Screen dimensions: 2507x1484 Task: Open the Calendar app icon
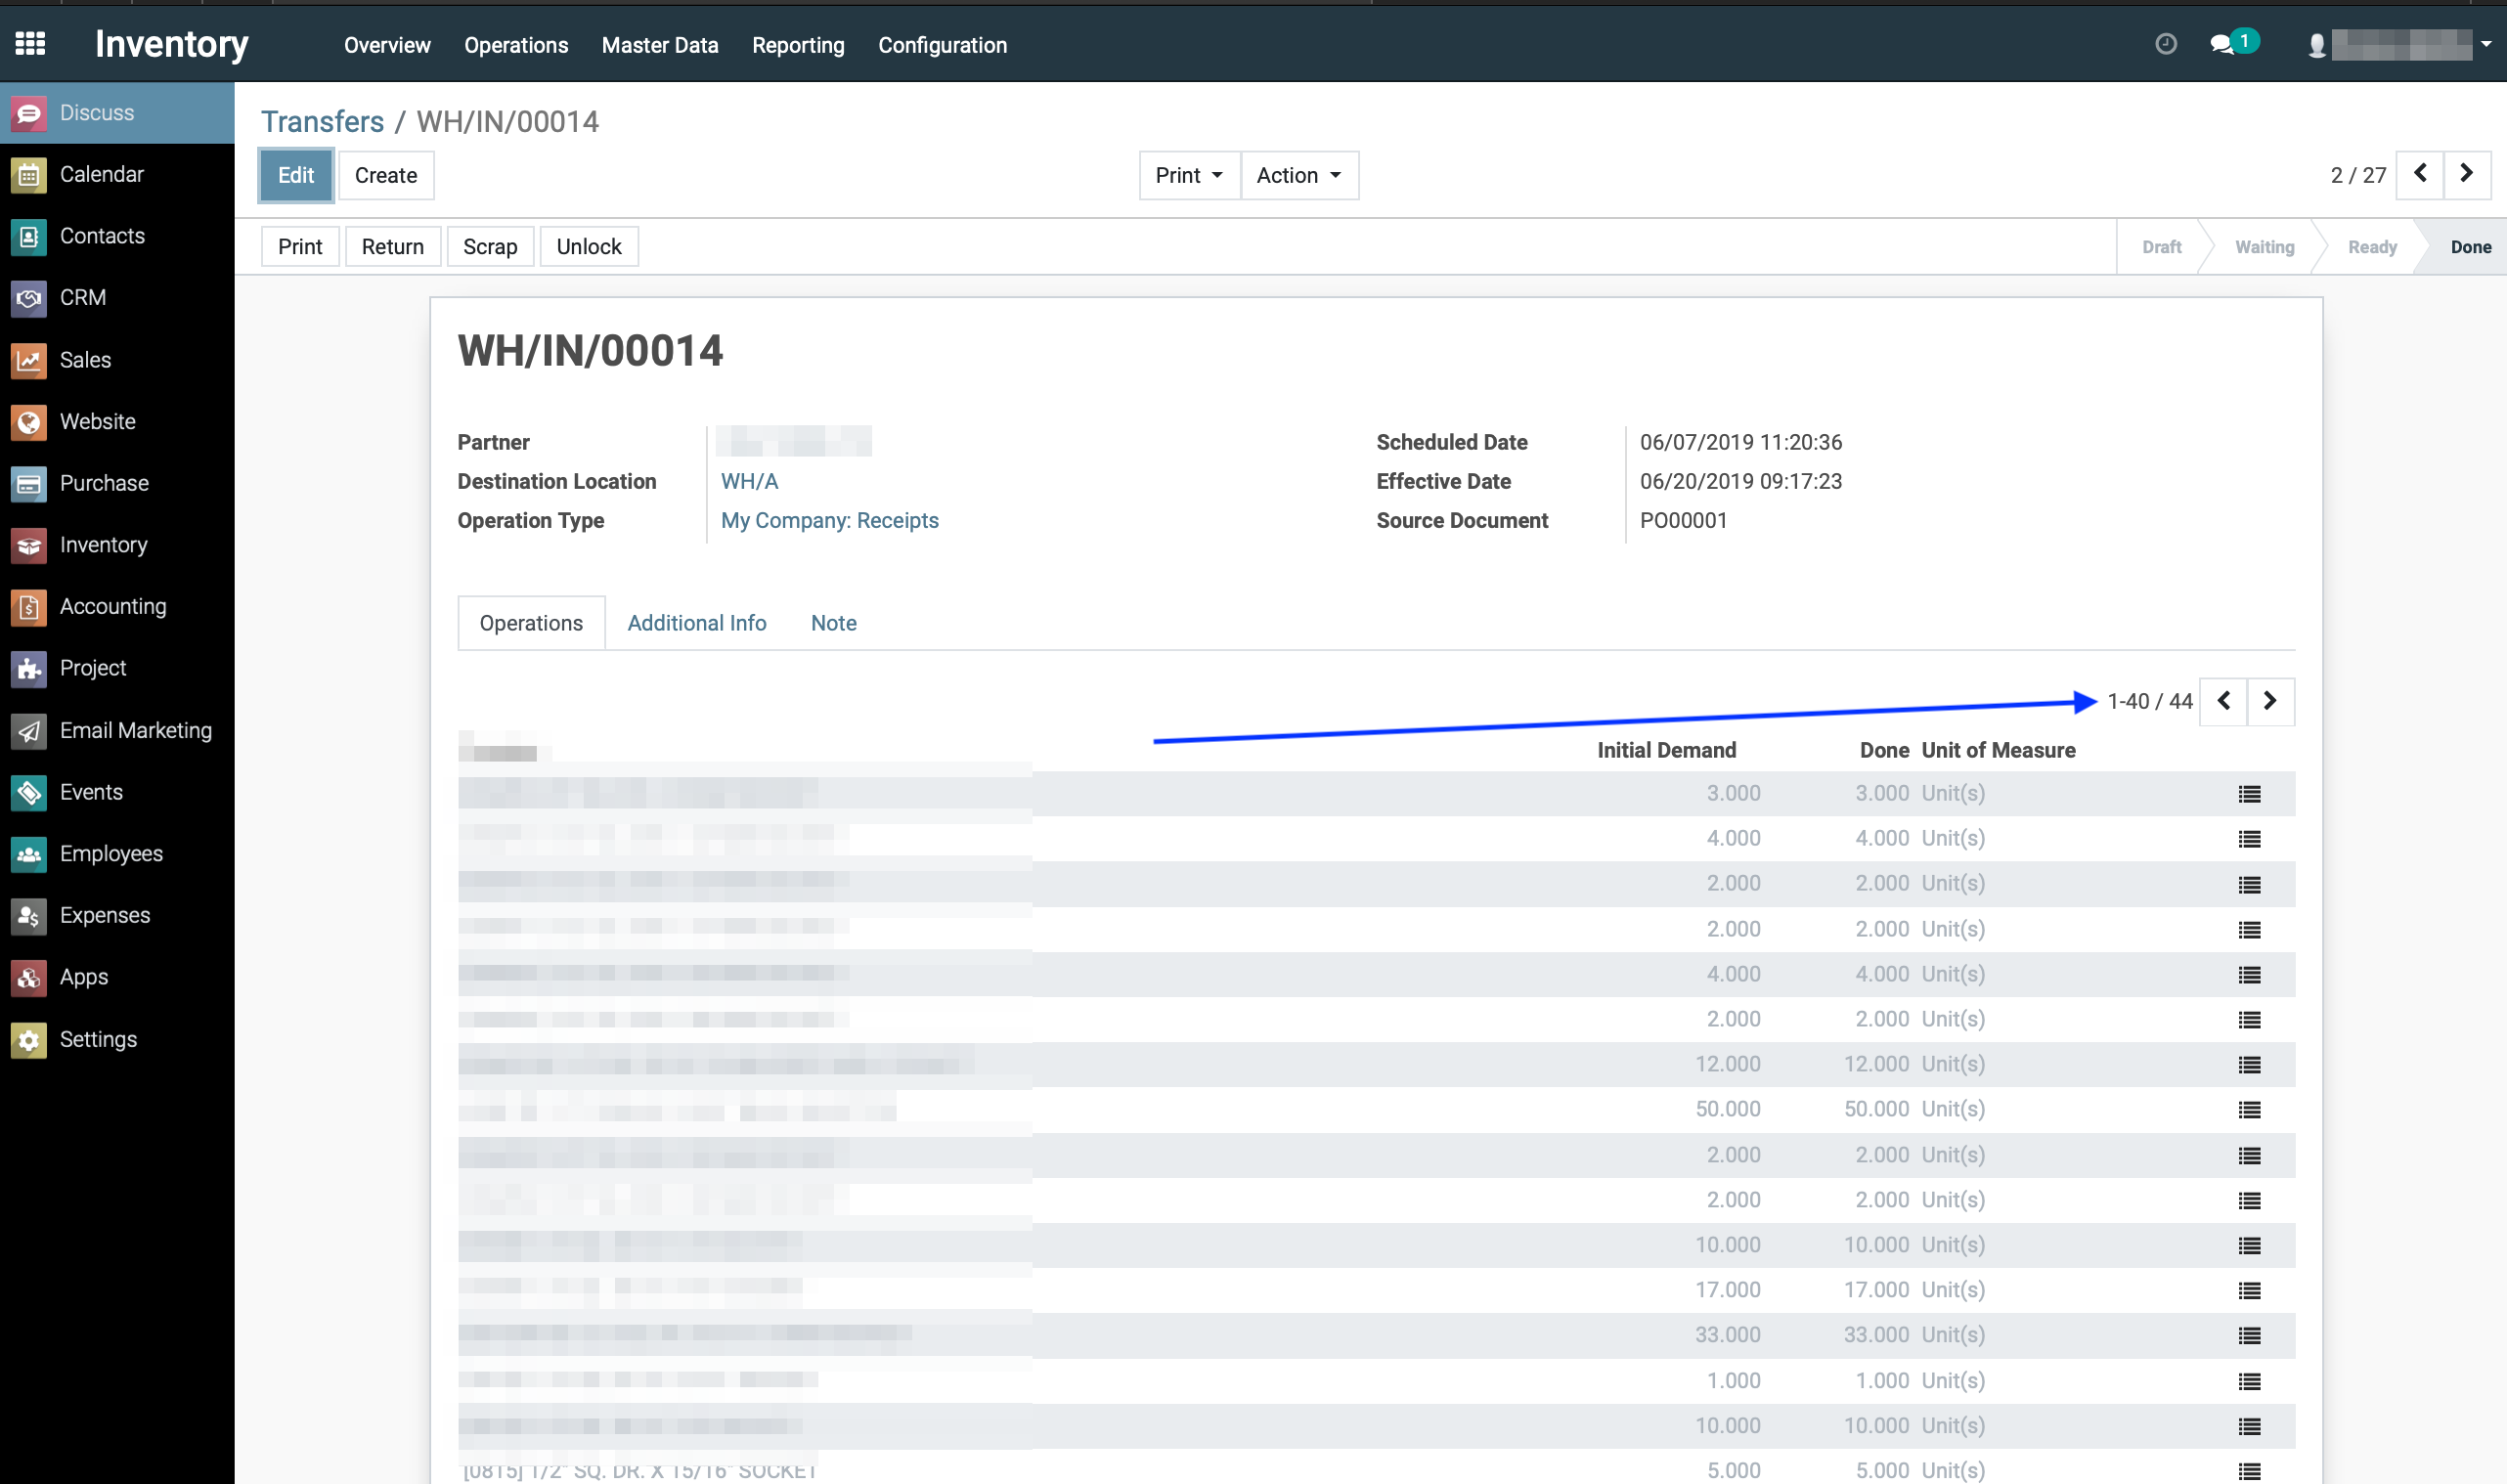(x=29, y=175)
